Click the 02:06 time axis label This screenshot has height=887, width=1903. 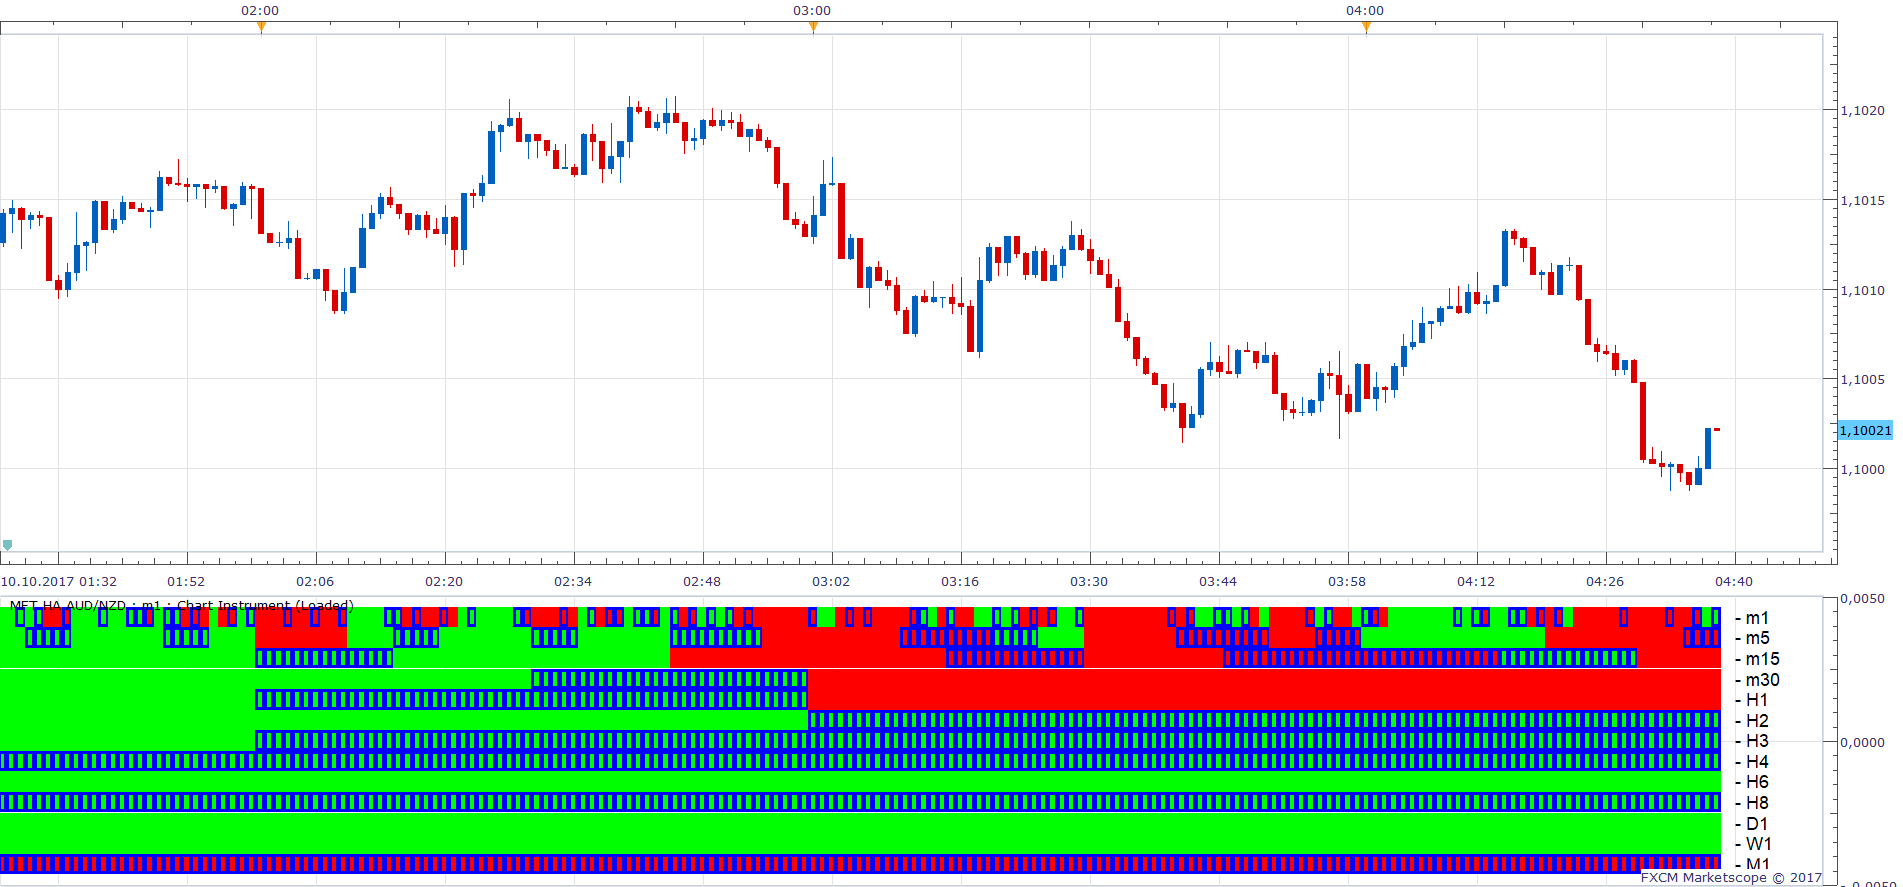tap(315, 582)
